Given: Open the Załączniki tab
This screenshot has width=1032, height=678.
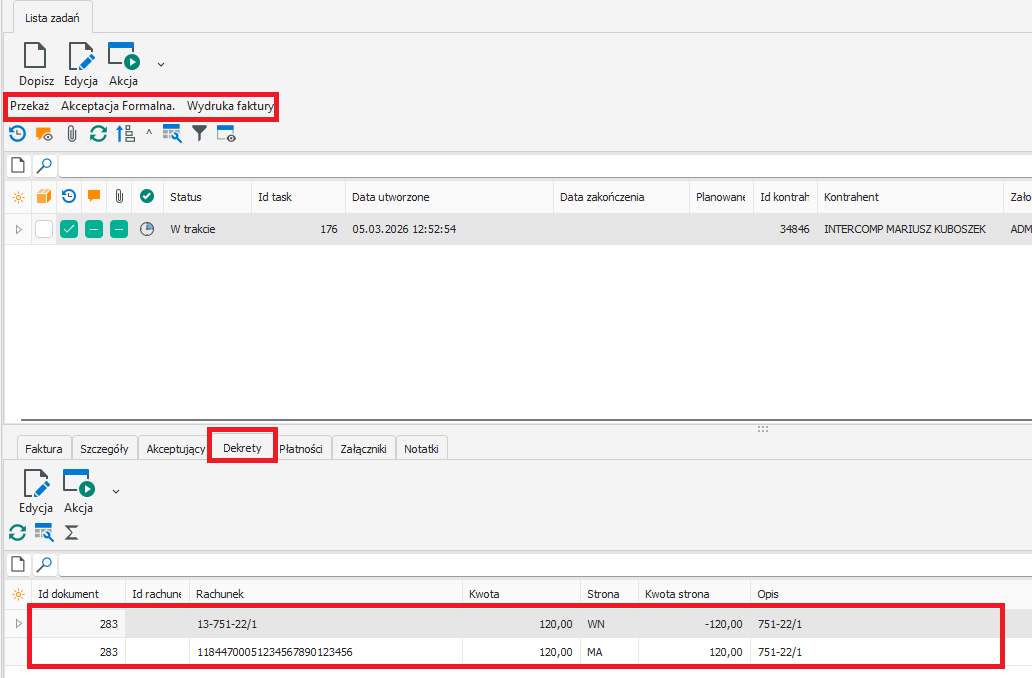Looking at the screenshot, I should 363,449.
